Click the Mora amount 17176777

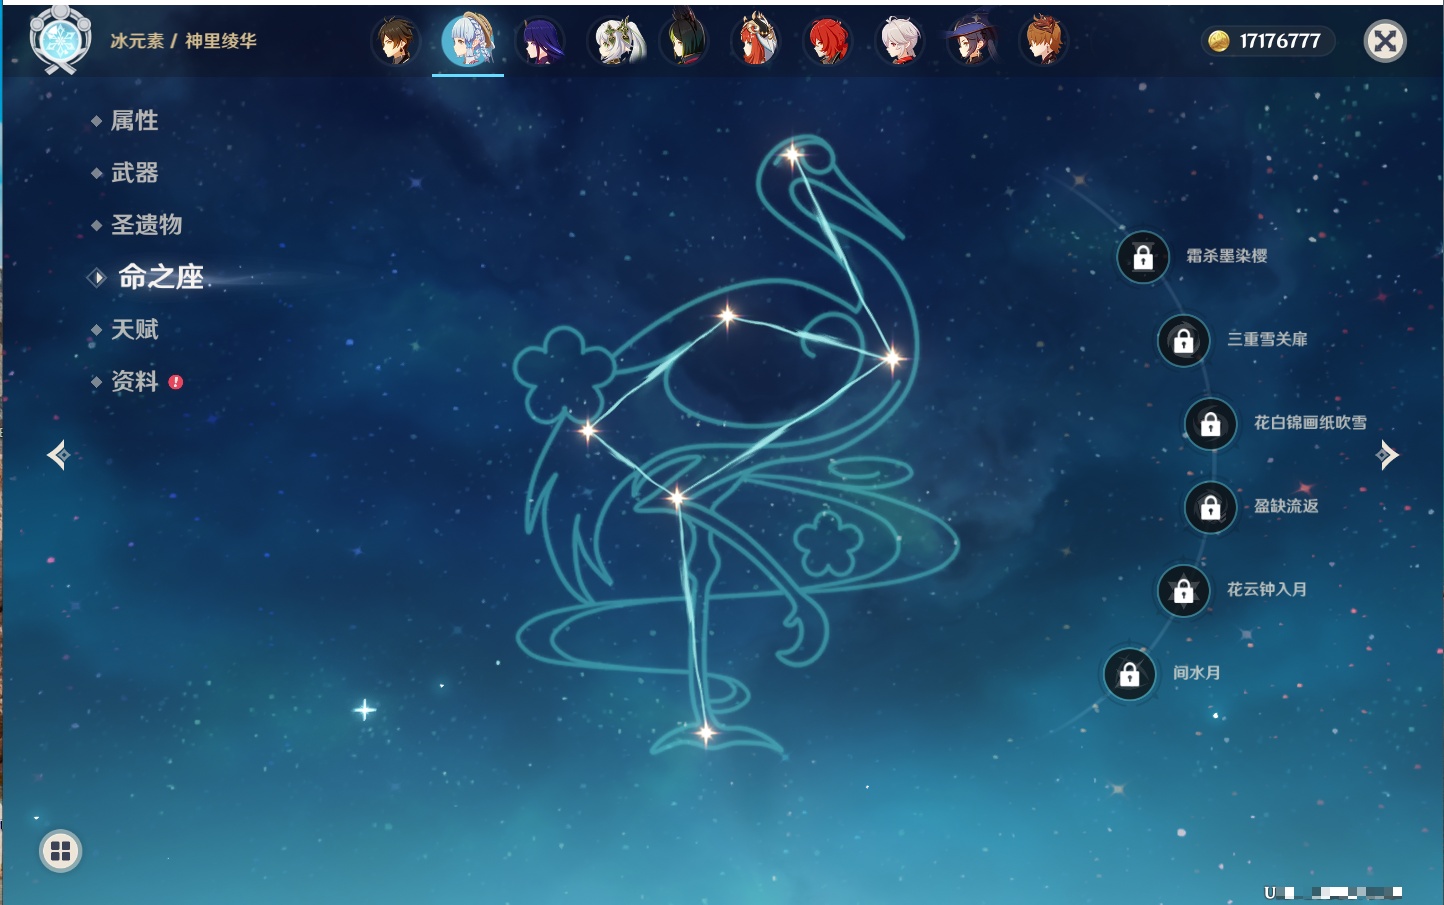click(x=1280, y=41)
